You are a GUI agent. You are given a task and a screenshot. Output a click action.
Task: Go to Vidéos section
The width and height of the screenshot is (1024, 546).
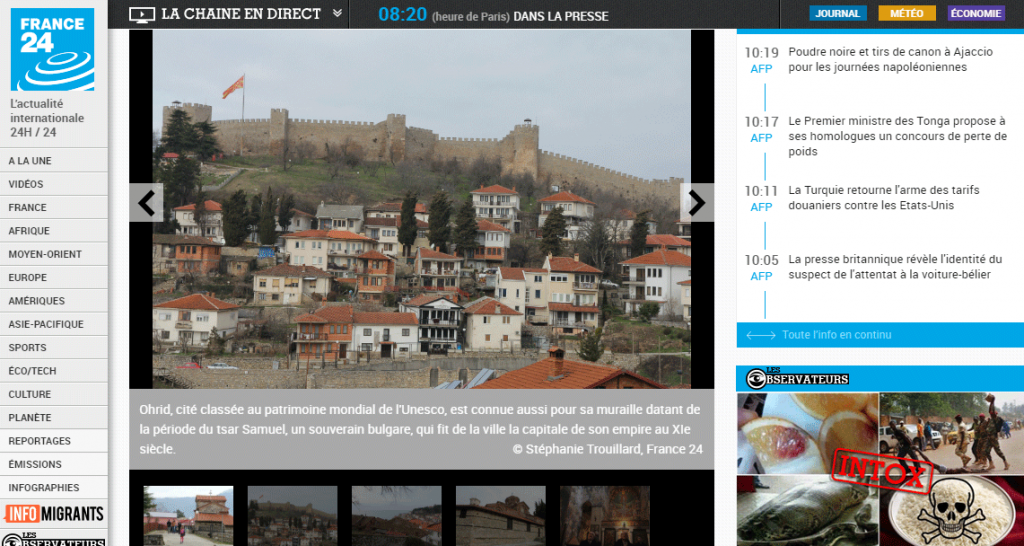tap(54, 184)
